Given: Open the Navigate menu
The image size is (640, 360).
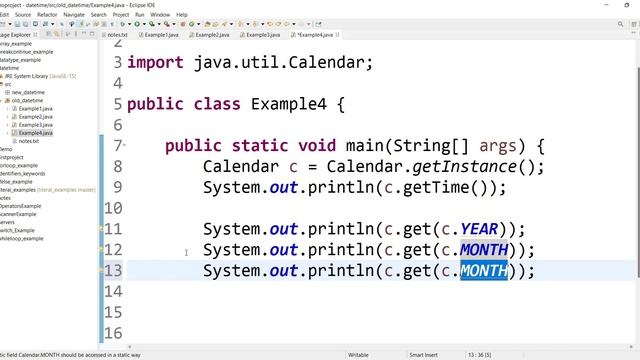Looking at the screenshot, I should click(73, 15).
